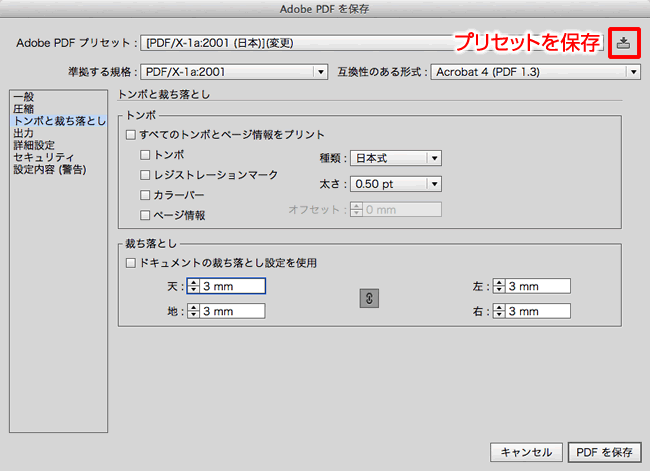The image size is (650, 471).
Task: Click the 天 top bleed input field
Action: 233,286
